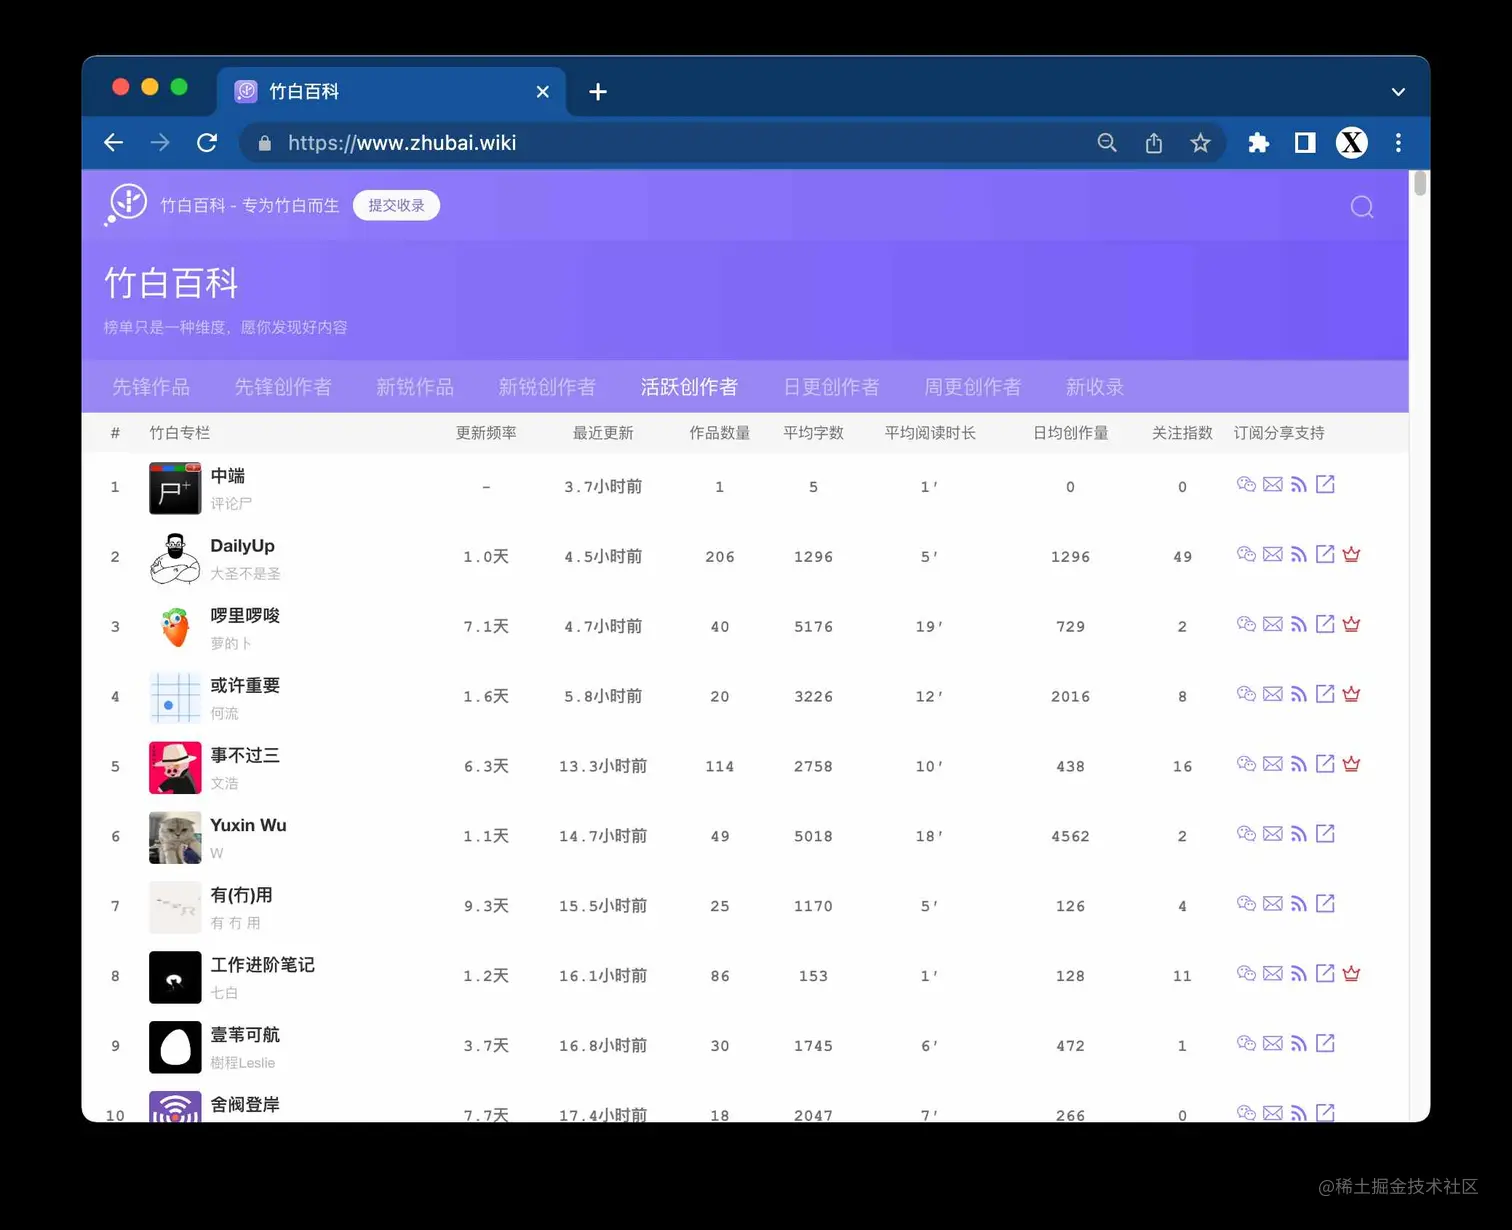The width and height of the screenshot is (1512, 1230).
Task: Open RSS feed icon for Yuxin Wu row
Action: click(1298, 834)
